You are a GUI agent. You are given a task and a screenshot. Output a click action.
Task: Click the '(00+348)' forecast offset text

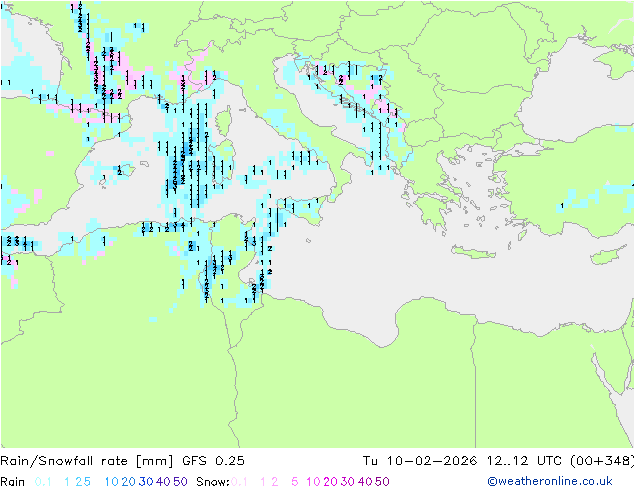tap(601, 461)
